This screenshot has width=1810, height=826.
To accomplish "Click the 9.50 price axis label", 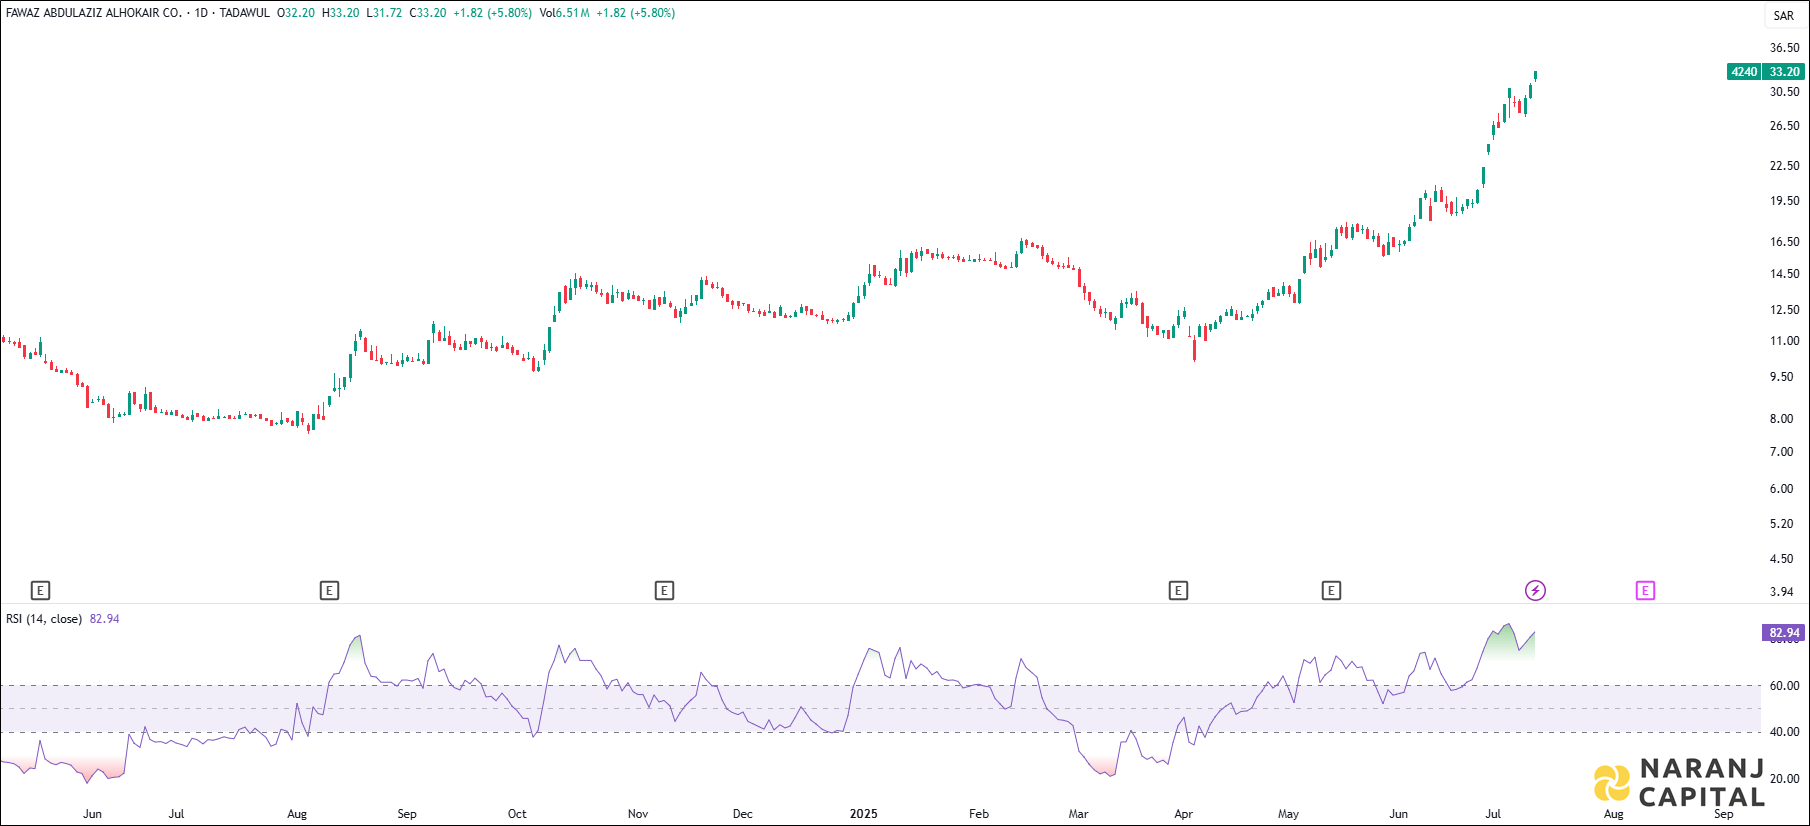I will (x=1782, y=377).
